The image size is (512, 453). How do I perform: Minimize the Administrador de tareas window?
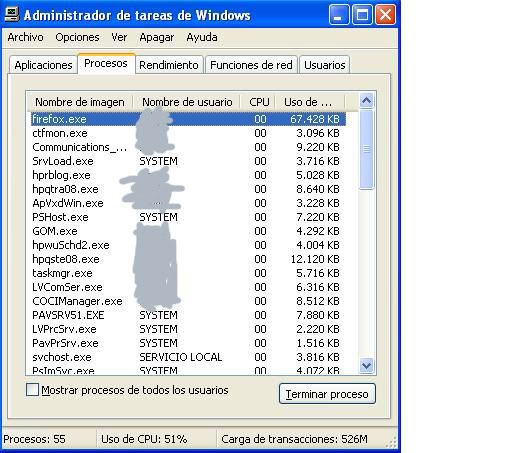[x=339, y=14]
